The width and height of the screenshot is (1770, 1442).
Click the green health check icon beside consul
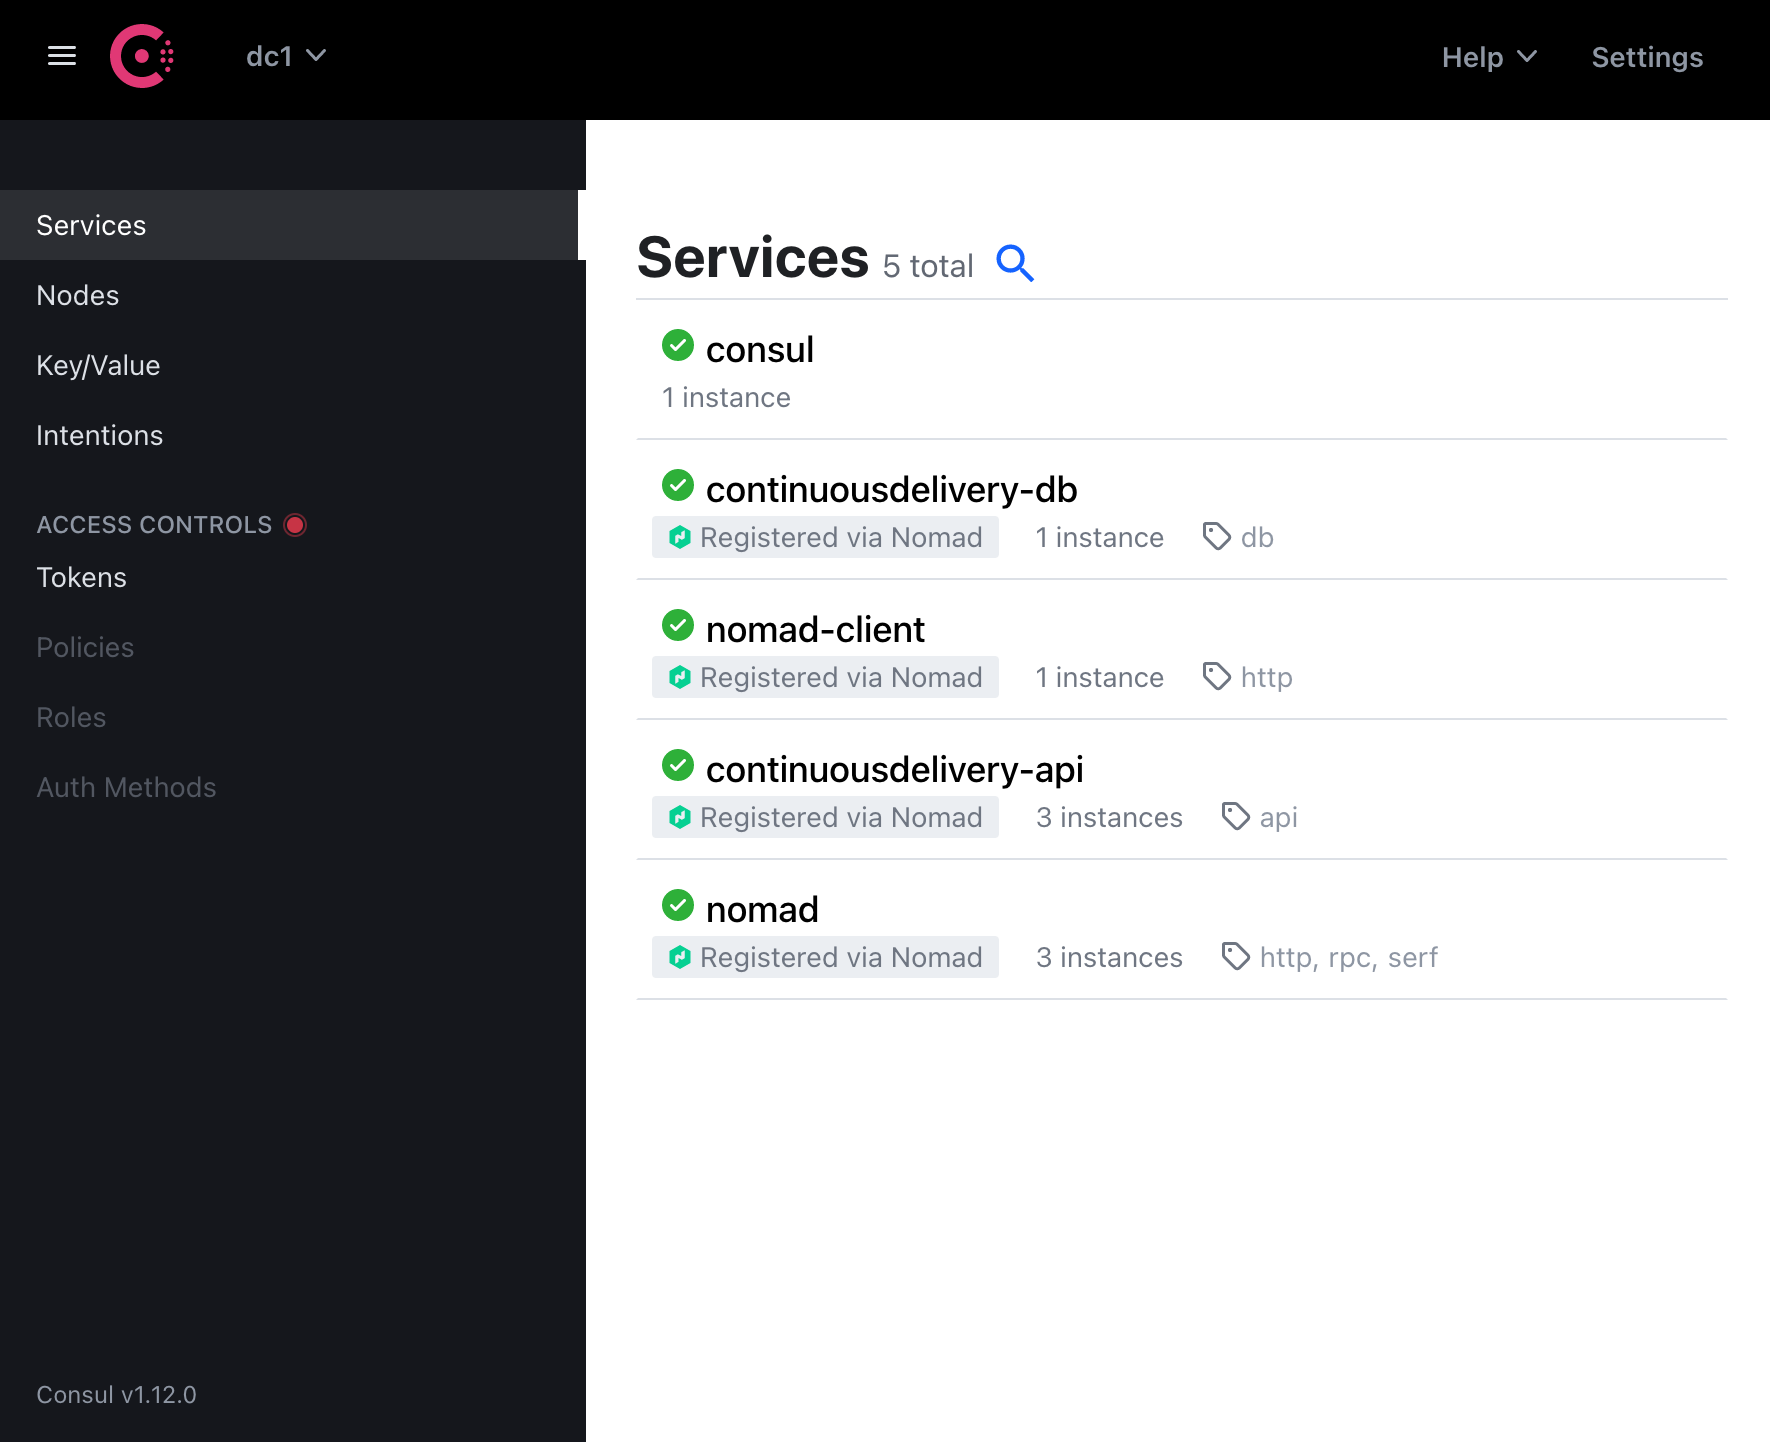click(x=678, y=345)
